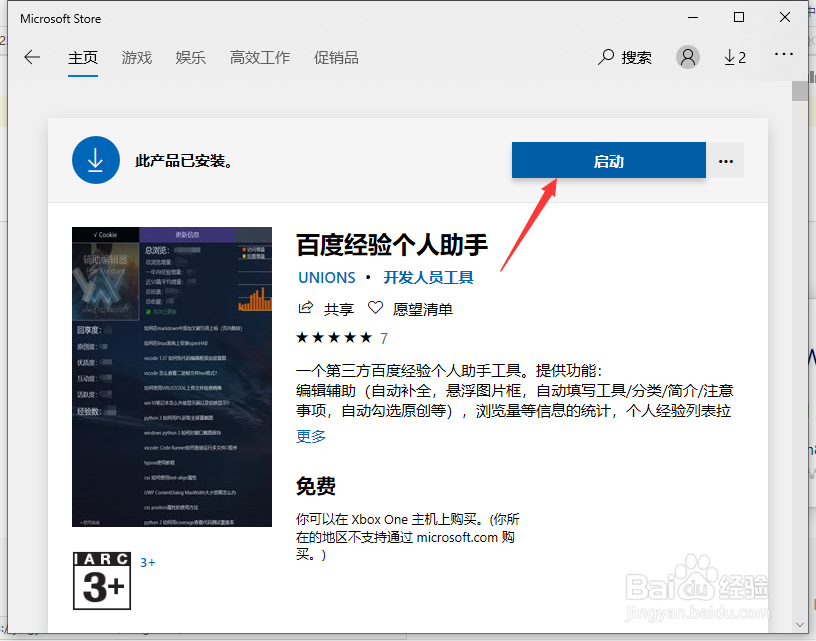This screenshot has height=641, width=816.
Task: View downloads and updates queue
Action: point(735,57)
